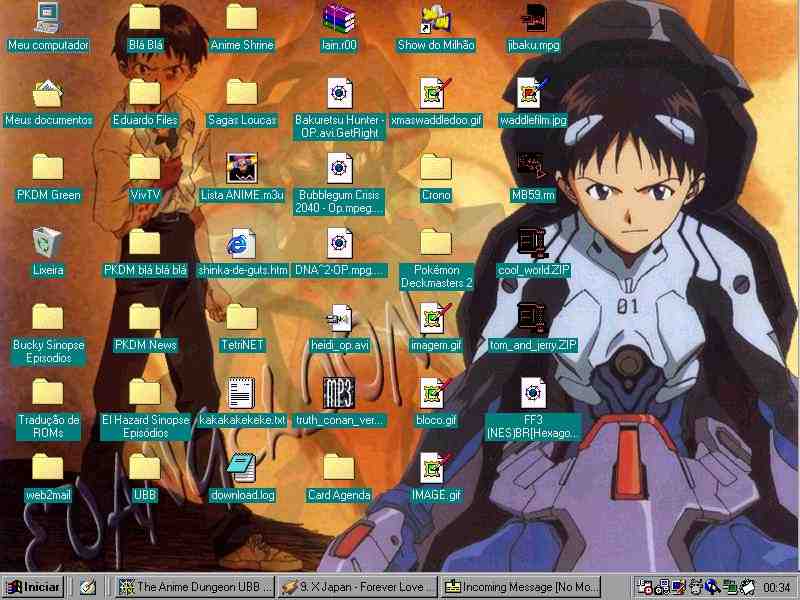Switch to The Anime Dungeon UBB window
Screen dimensions: 800x600
click(x=195, y=587)
